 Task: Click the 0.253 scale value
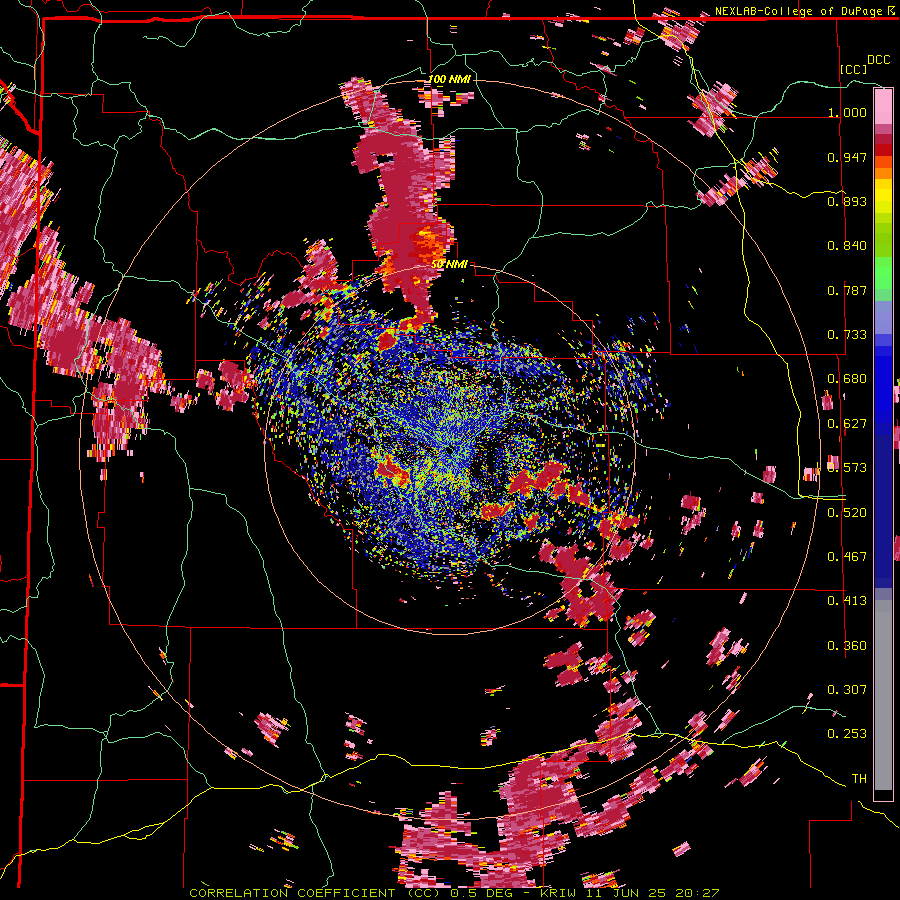click(x=847, y=734)
